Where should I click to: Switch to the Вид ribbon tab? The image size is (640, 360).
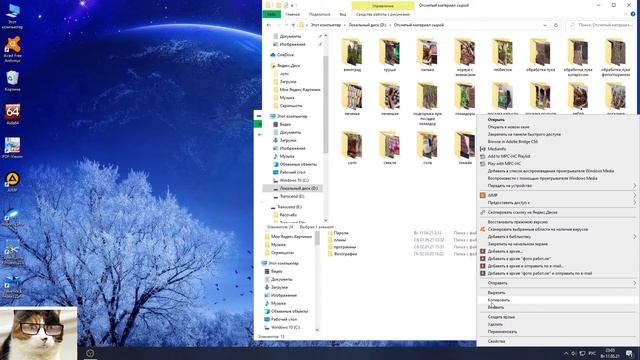(343, 14)
